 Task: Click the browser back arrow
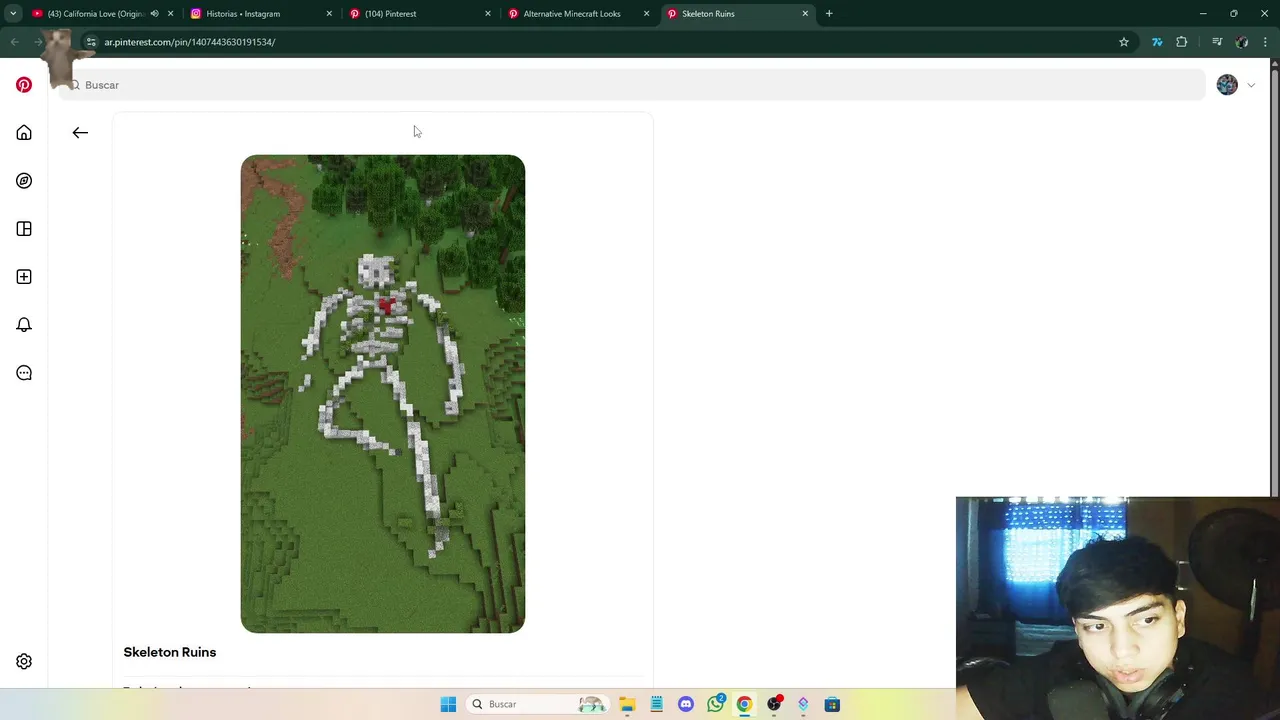pos(14,42)
